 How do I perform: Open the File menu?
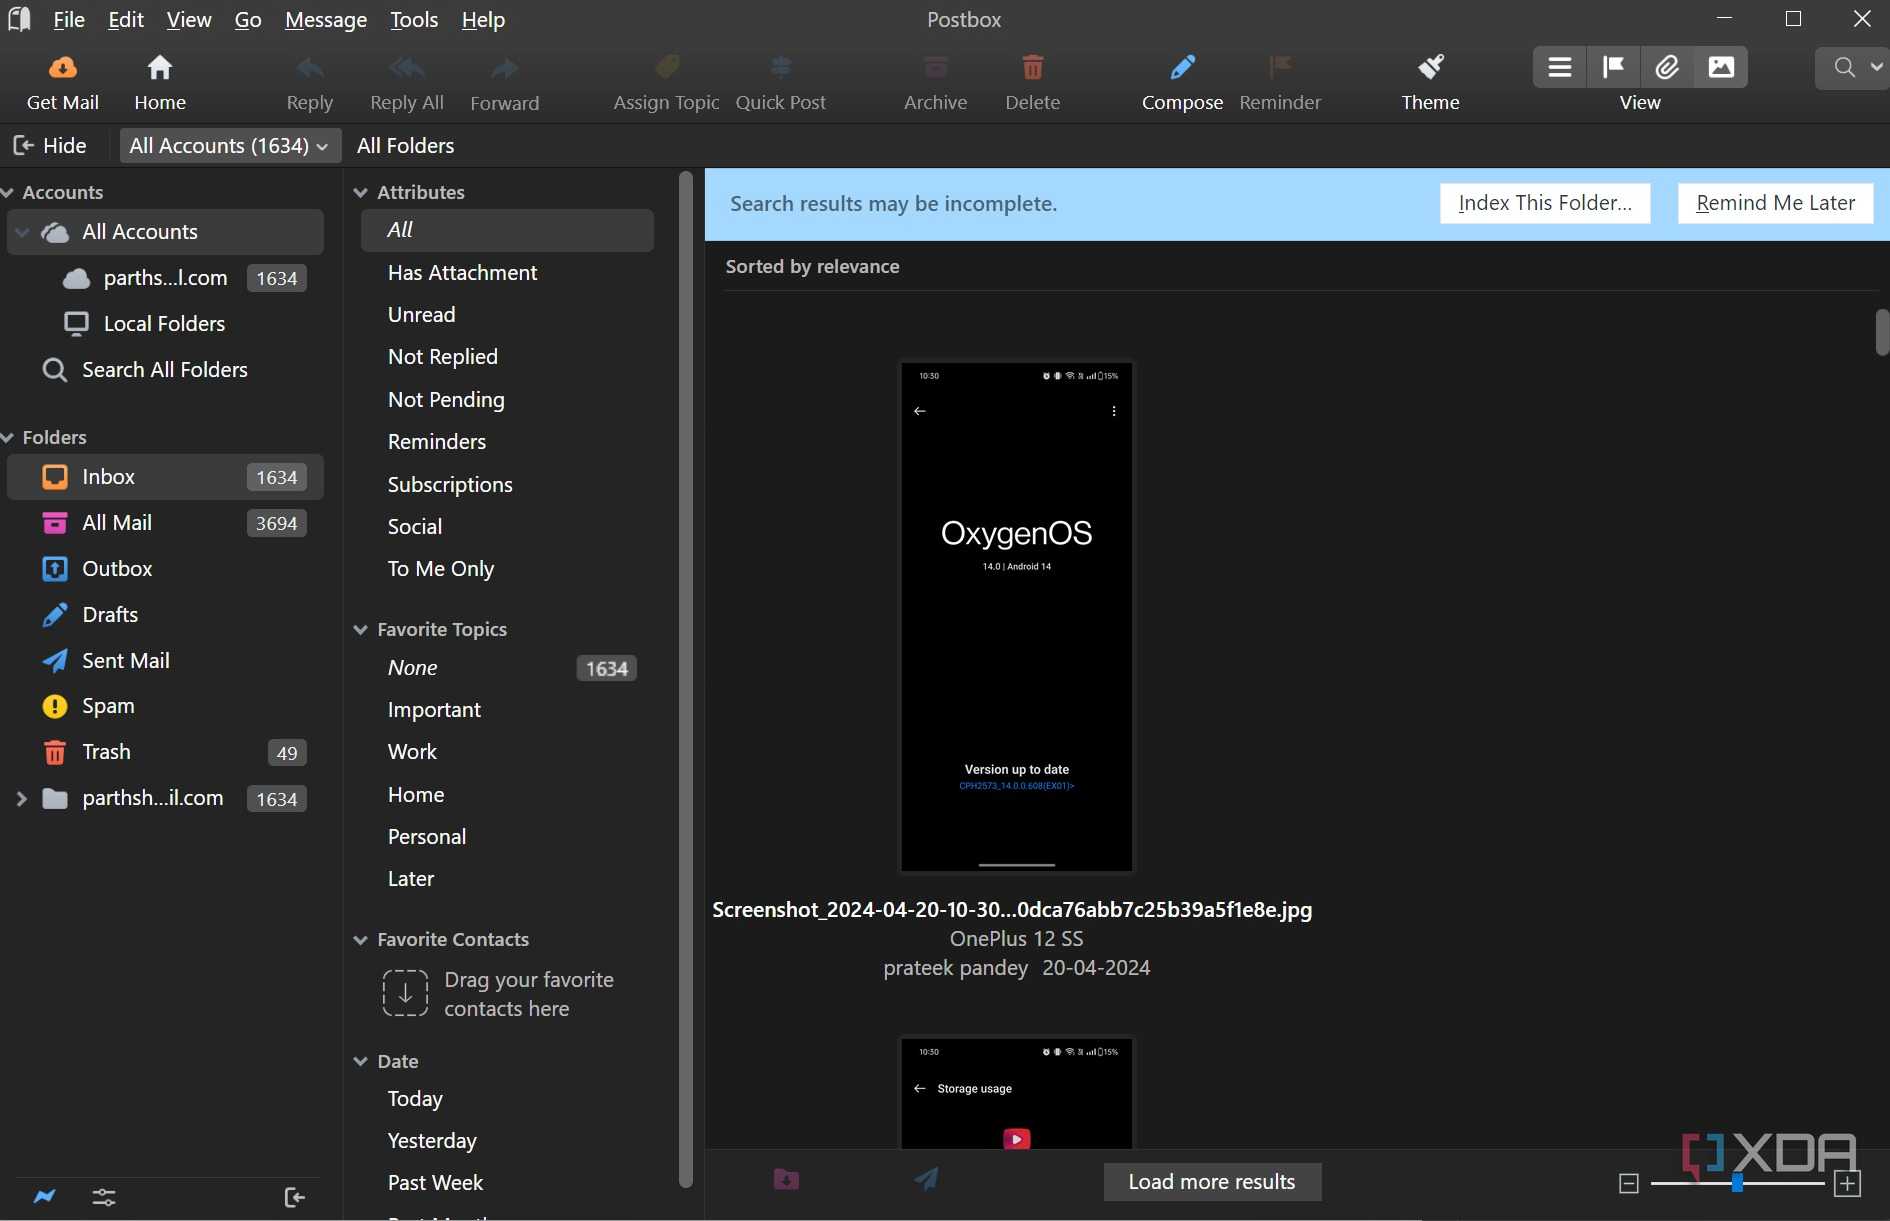pos(69,19)
